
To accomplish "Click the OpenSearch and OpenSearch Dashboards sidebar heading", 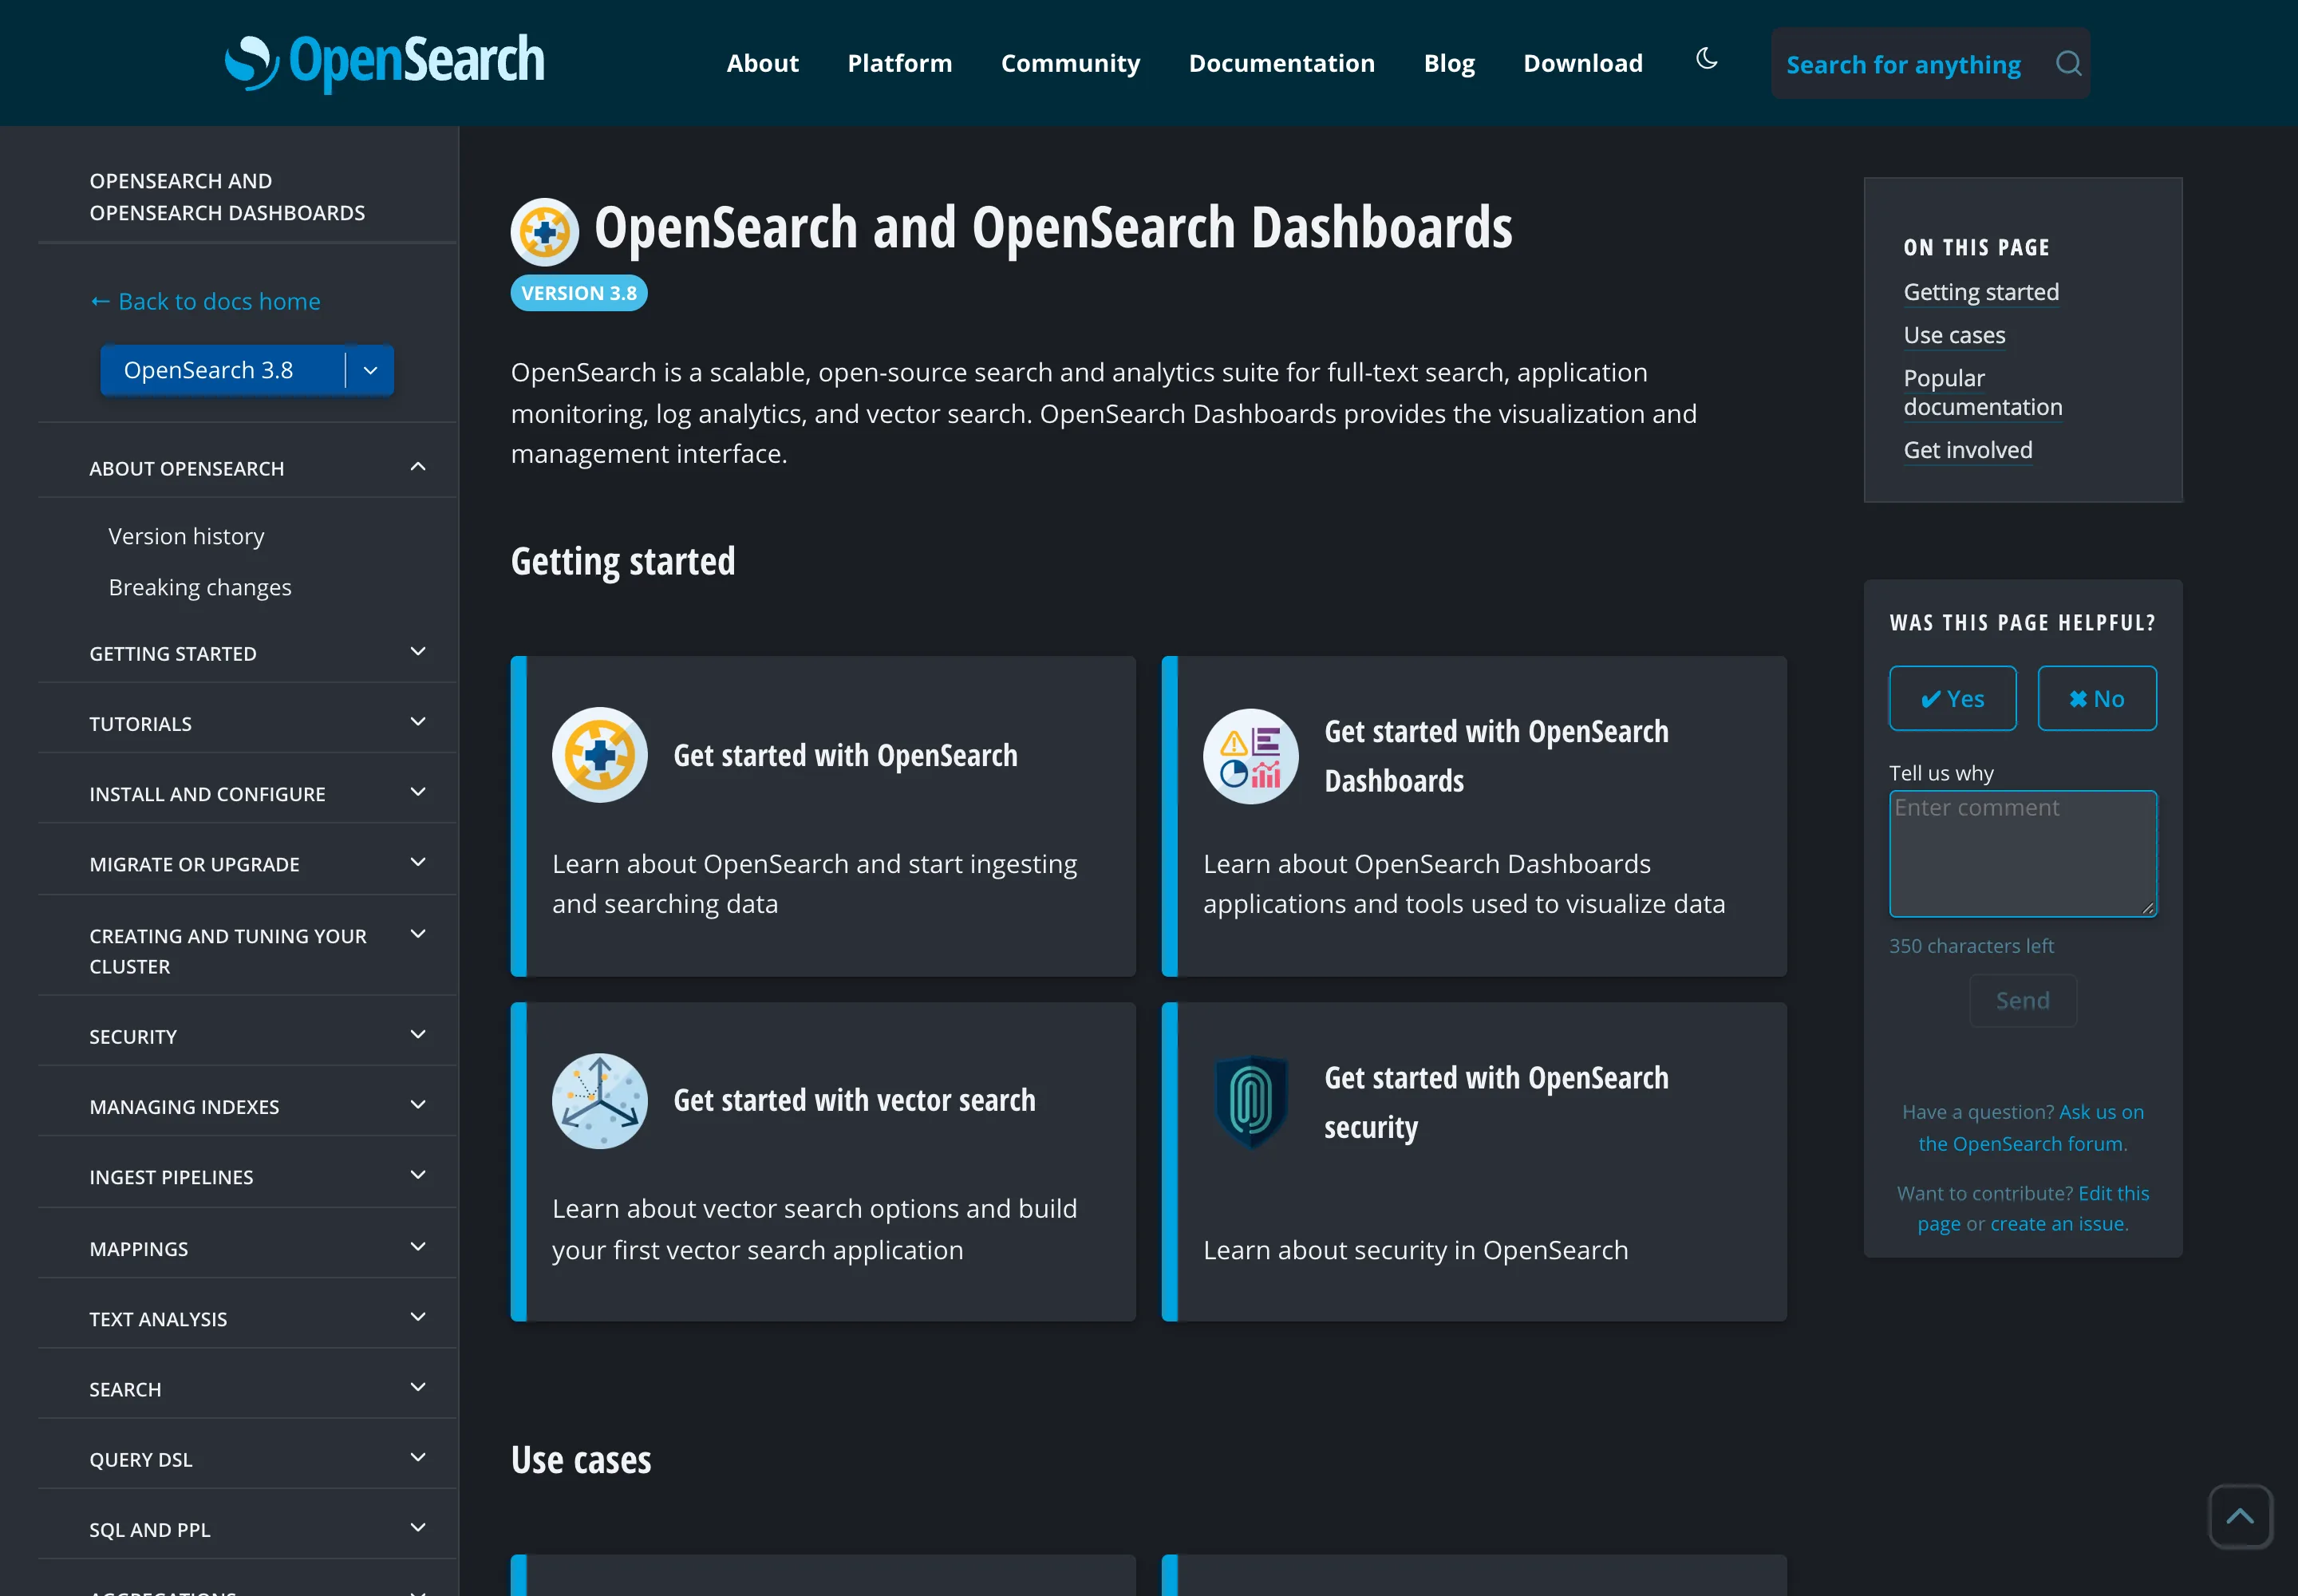I will click(227, 197).
